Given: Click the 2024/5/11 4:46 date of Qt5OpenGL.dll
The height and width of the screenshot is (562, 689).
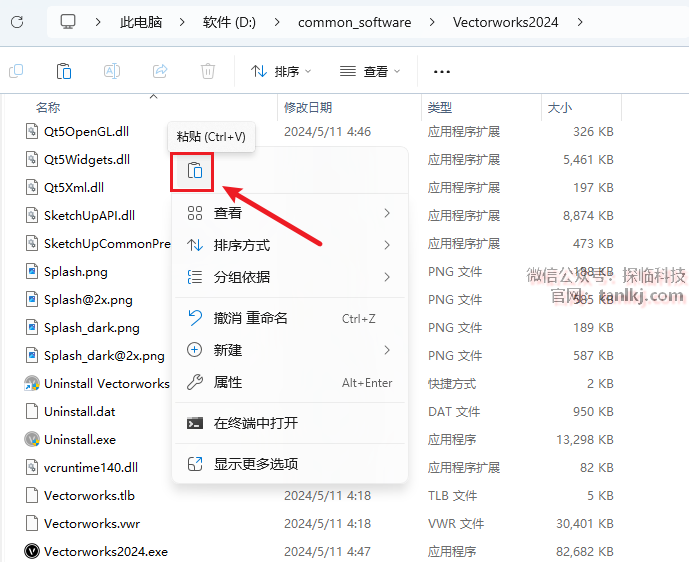Looking at the screenshot, I should point(327,131).
